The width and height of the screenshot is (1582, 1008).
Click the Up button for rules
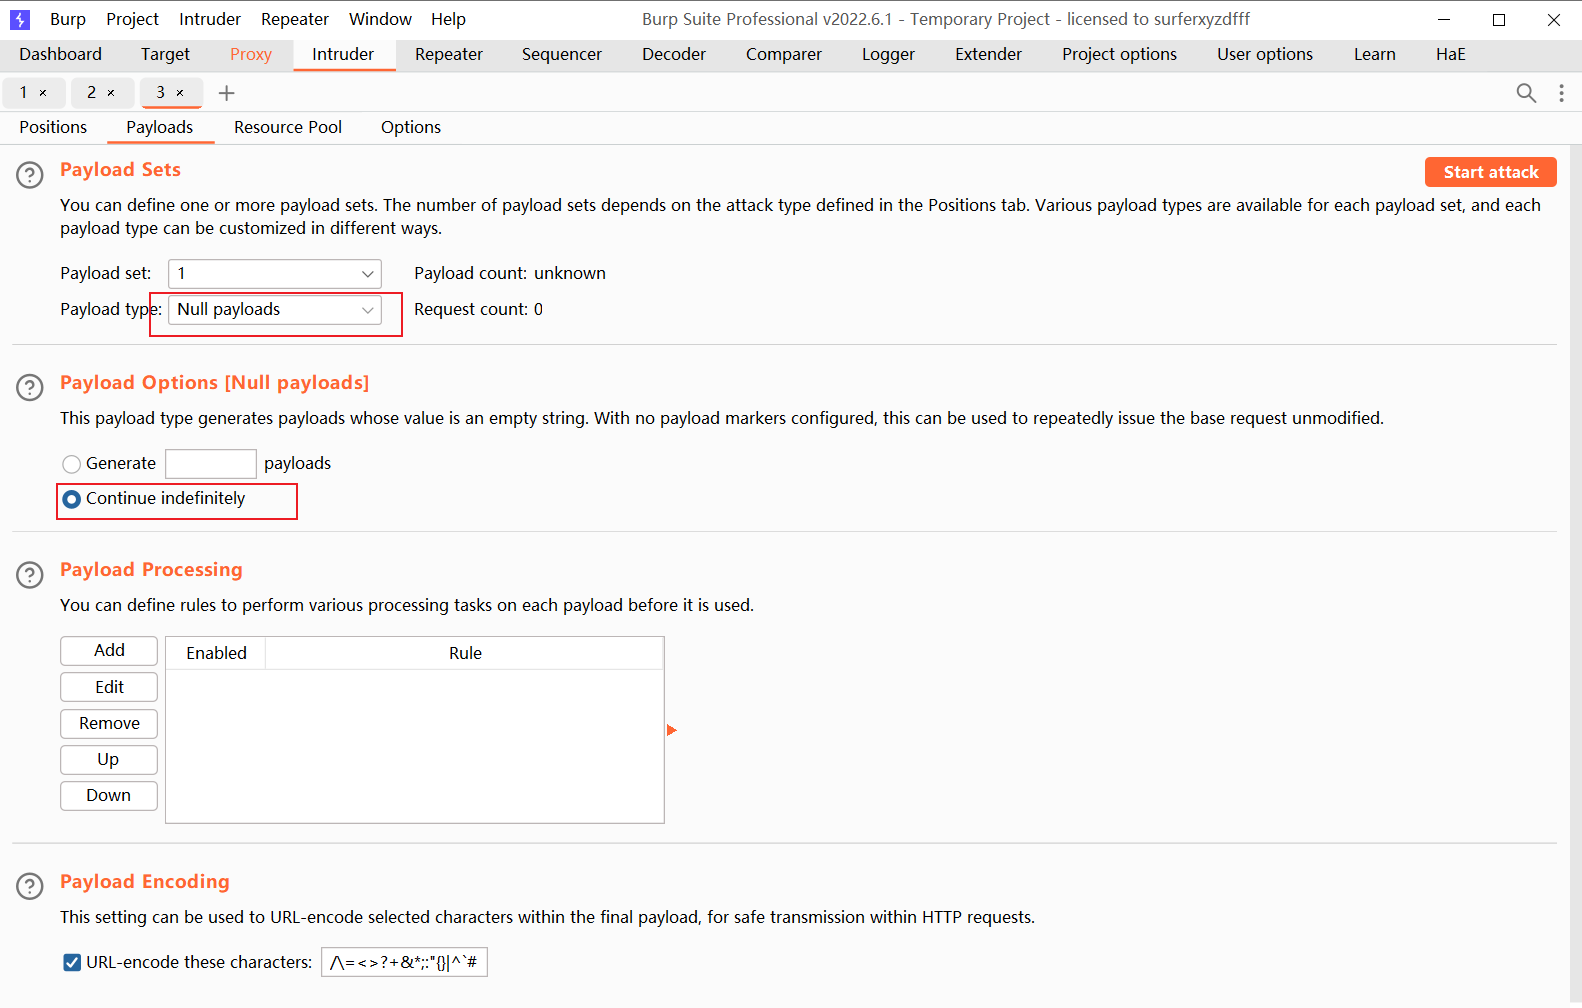tap(109, 759)
